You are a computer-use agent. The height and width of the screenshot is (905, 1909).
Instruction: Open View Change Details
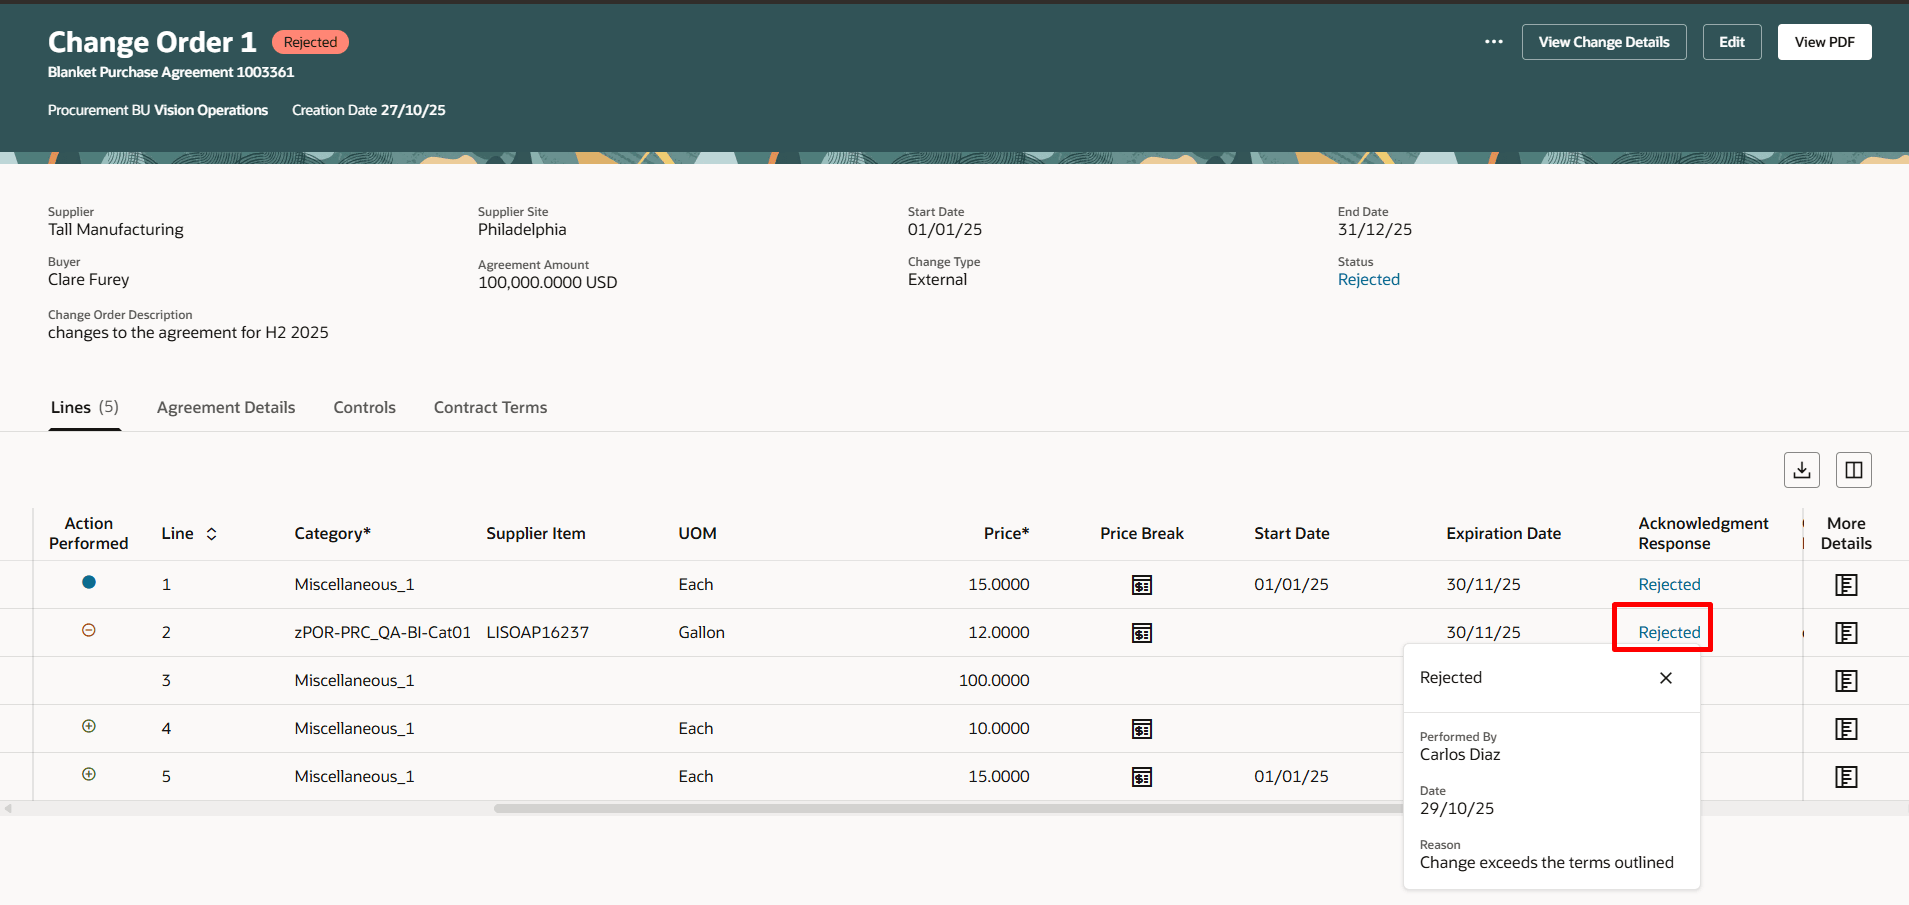(1603, 42)
